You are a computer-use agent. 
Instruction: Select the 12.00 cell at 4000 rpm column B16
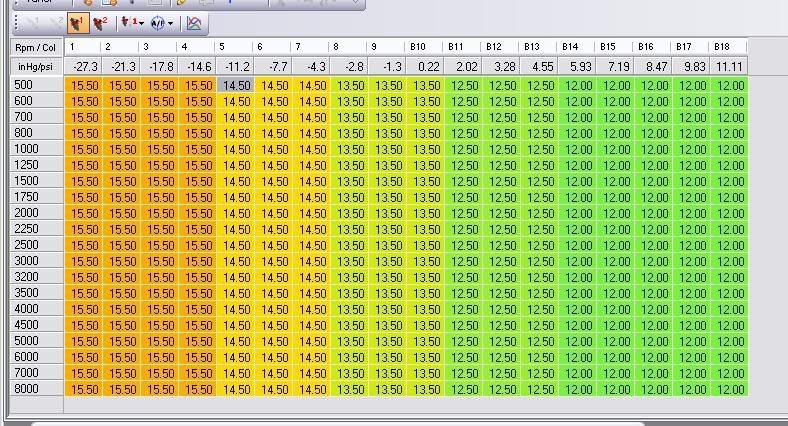pos(654,309)
